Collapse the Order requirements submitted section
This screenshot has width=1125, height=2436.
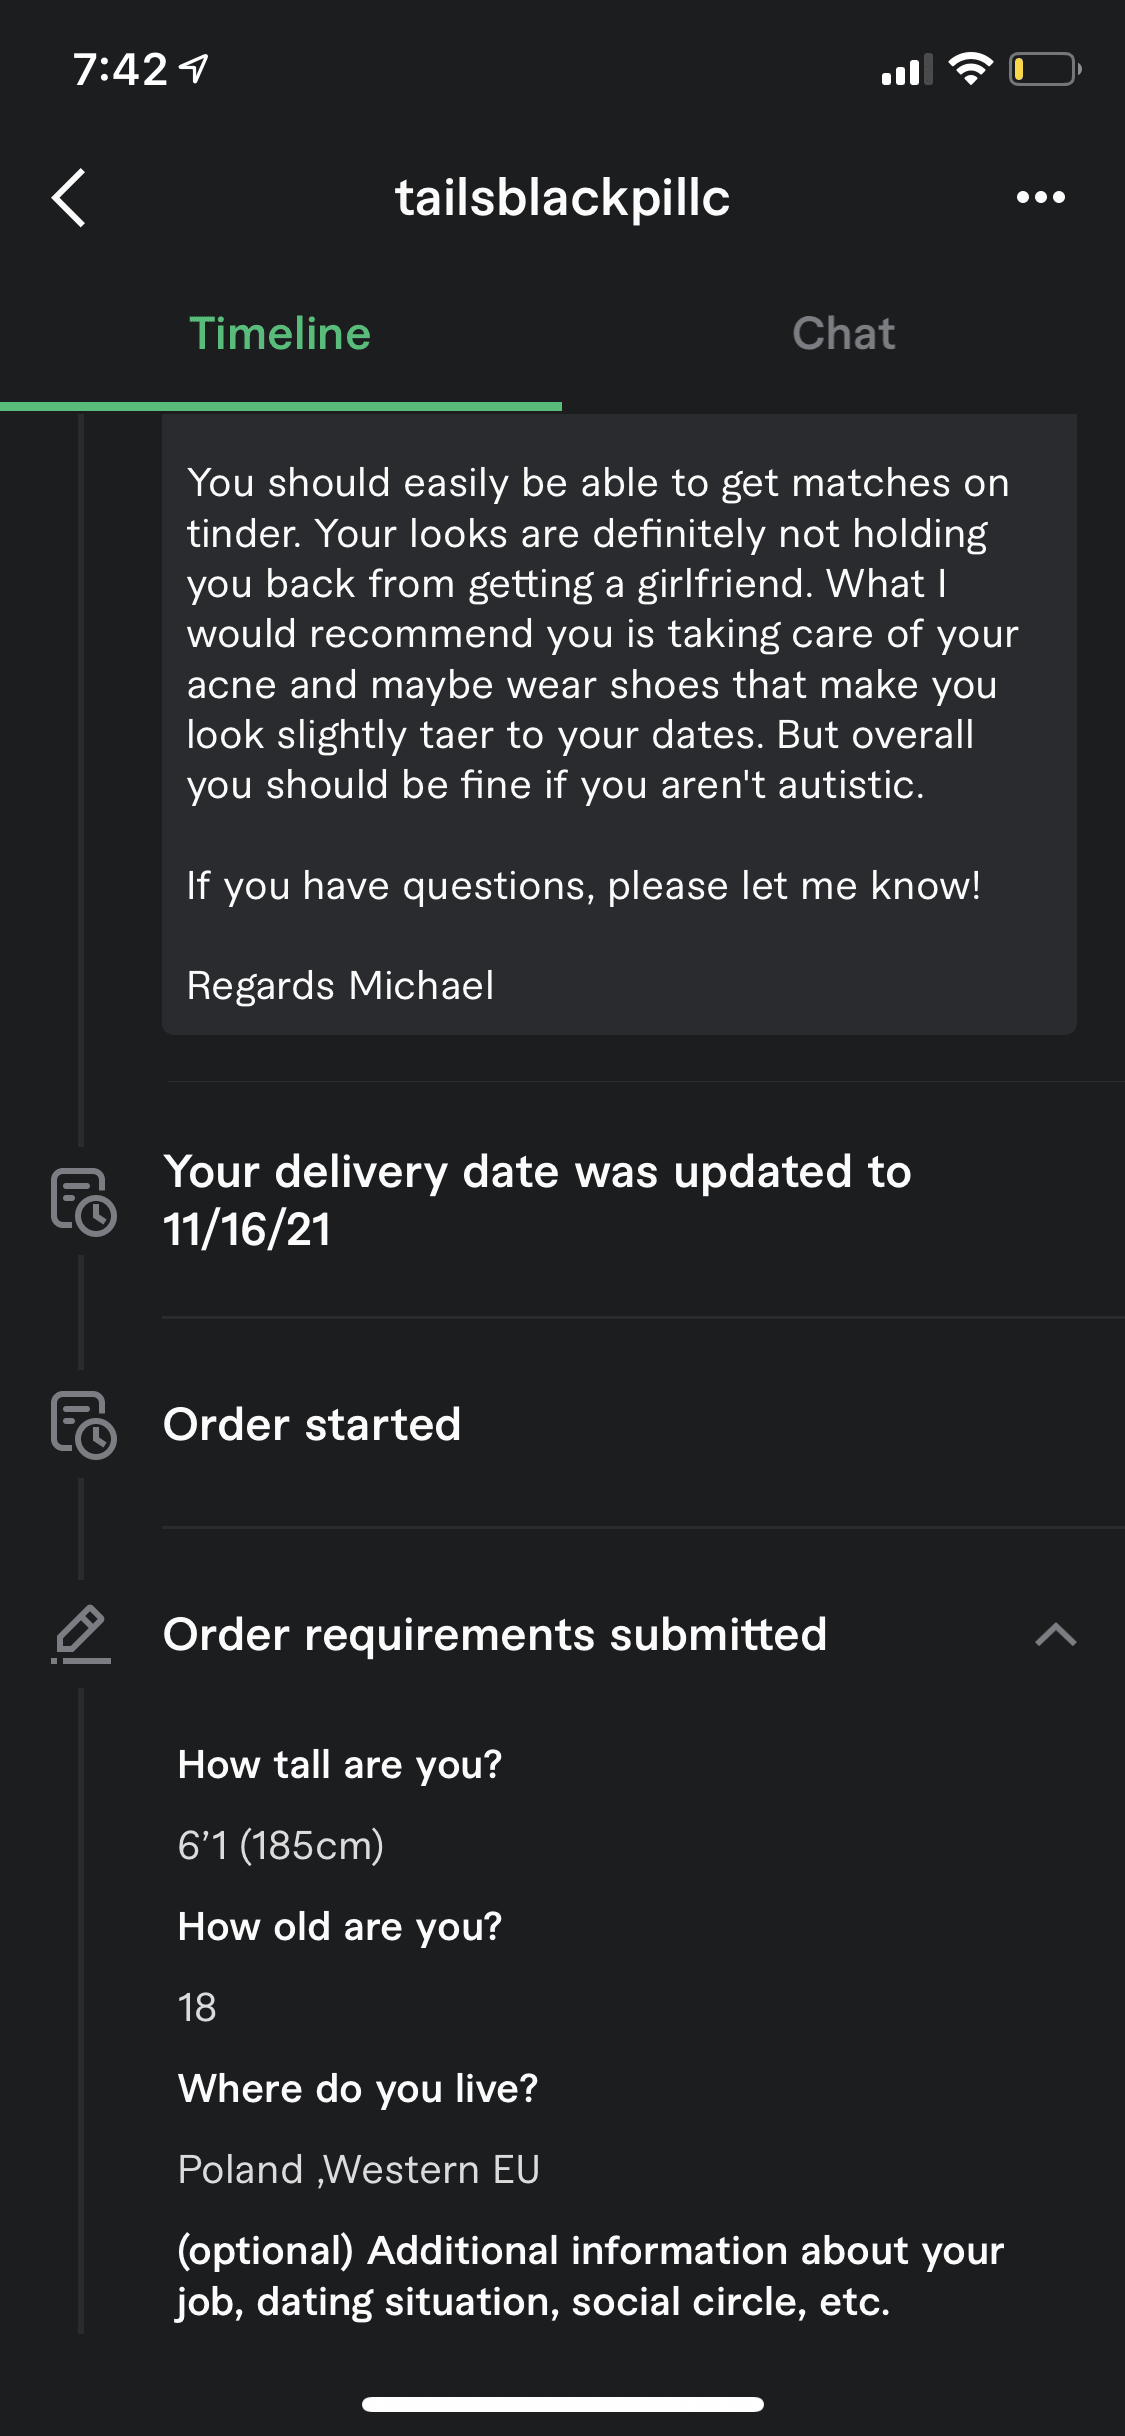(1055, 1635)
